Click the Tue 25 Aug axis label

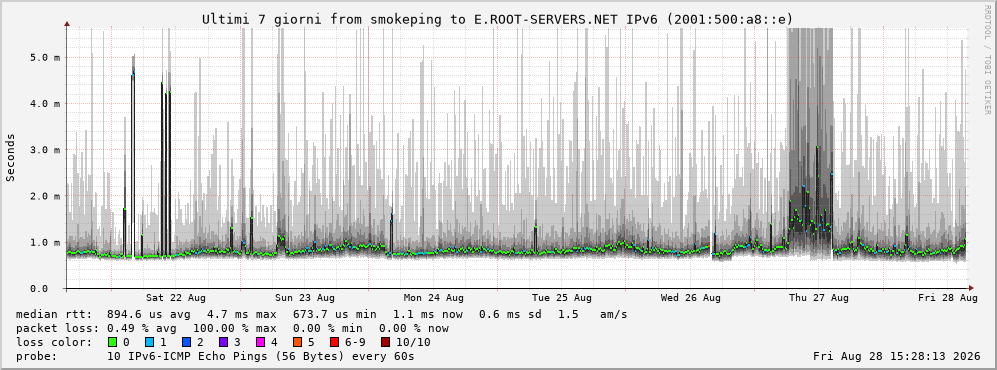561,298
